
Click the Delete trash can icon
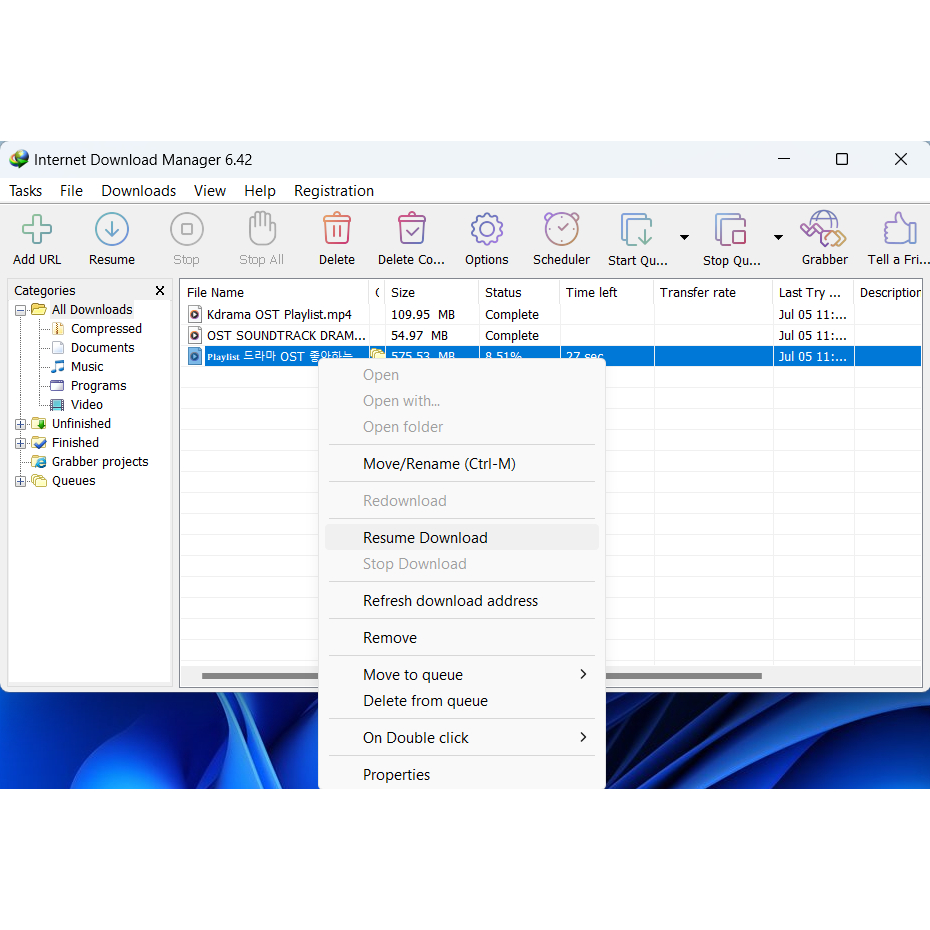[336, 229]
